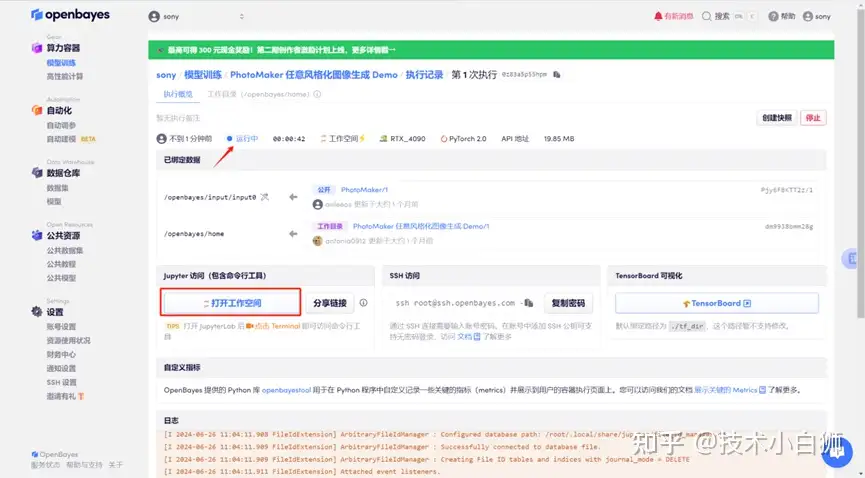The height and width of the screenshot is (478, 865).
Task: Copy the ssh command with the copy icon
Action: click(528, 303)
